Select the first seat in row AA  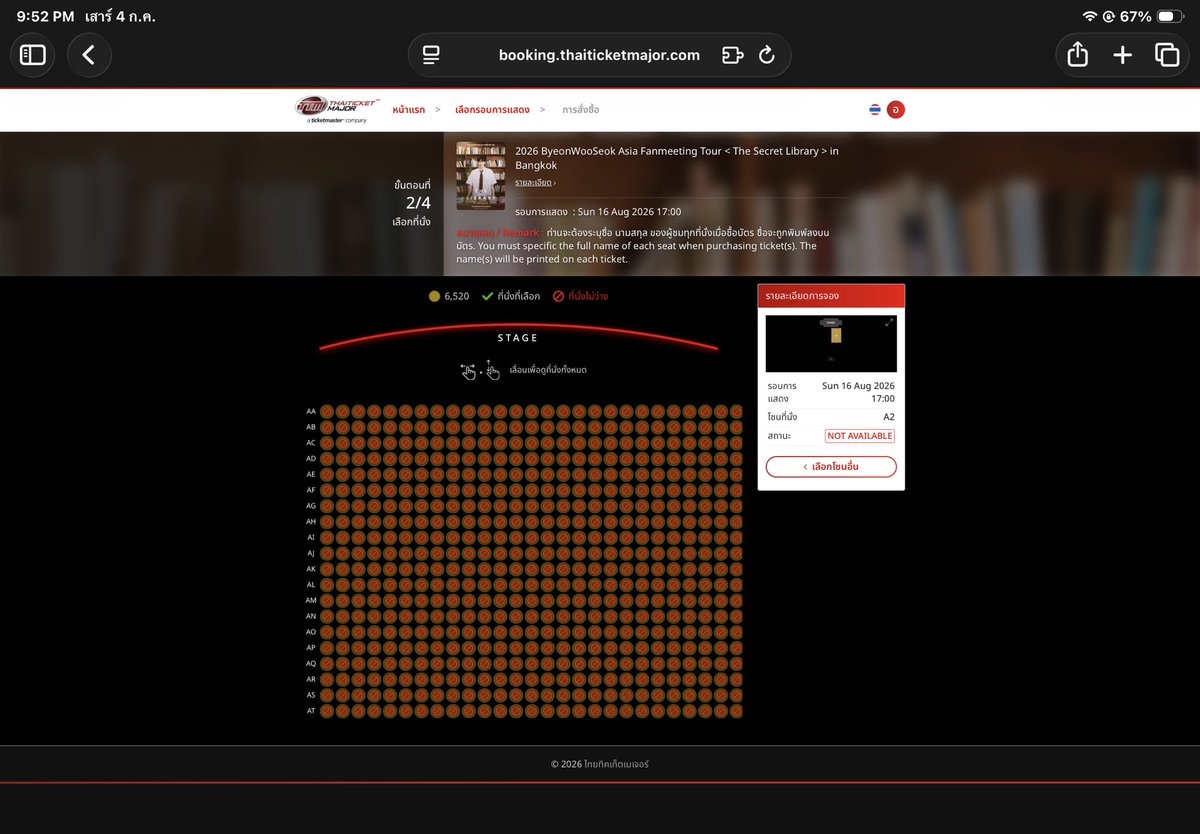tap(327, 411)
